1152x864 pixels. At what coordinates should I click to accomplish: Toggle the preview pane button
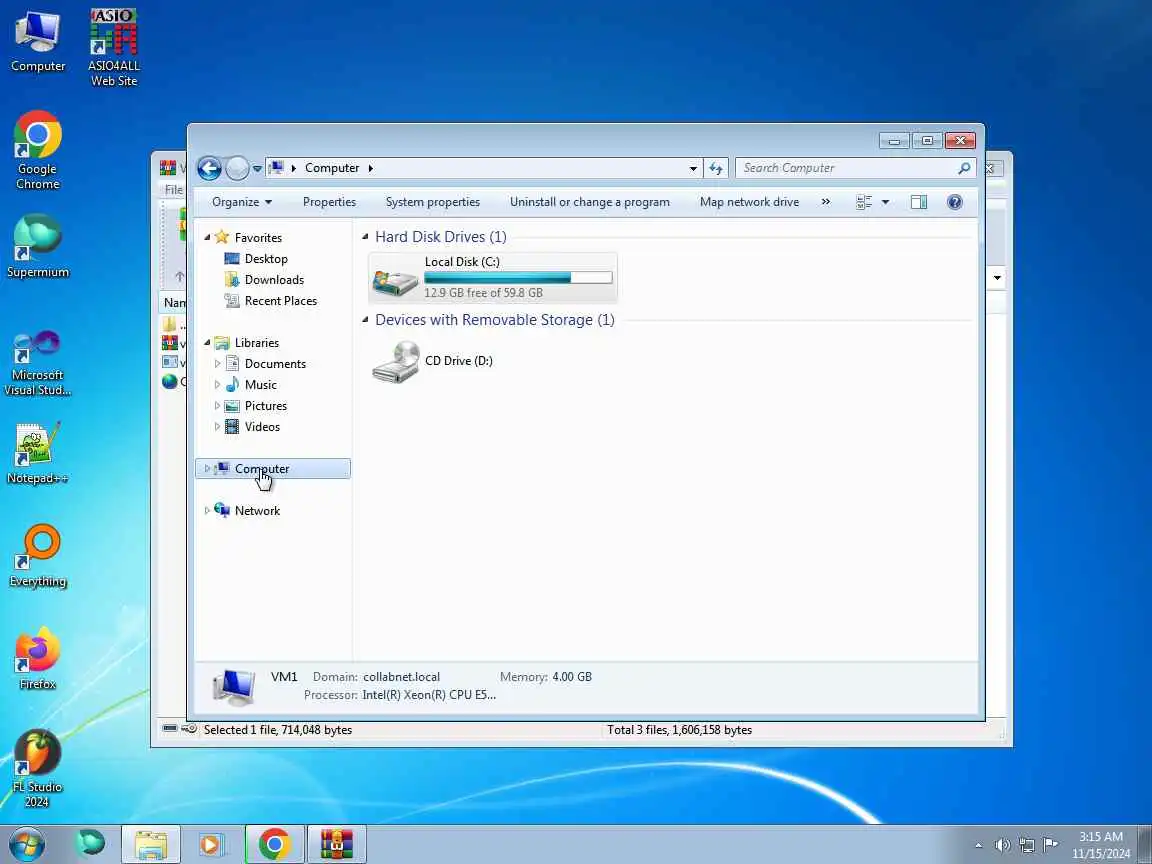click(918, 202)
